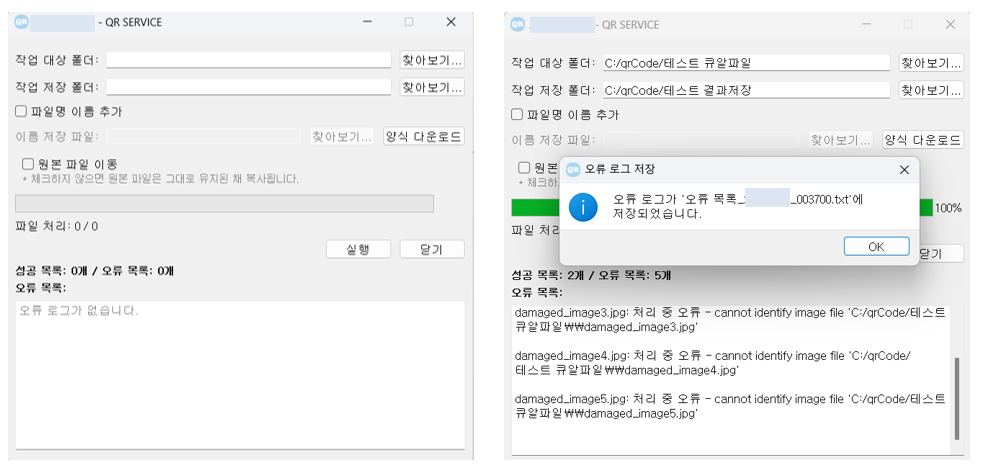Click 닫기 next to the 실행 button
Screen dimensions: 982x471
click(x=432, y=249)
